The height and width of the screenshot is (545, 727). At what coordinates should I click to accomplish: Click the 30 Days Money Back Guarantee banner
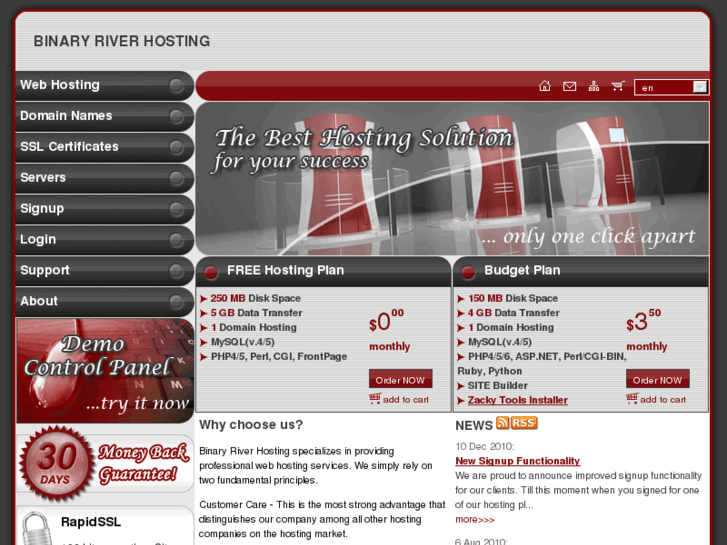coord(105,463)
